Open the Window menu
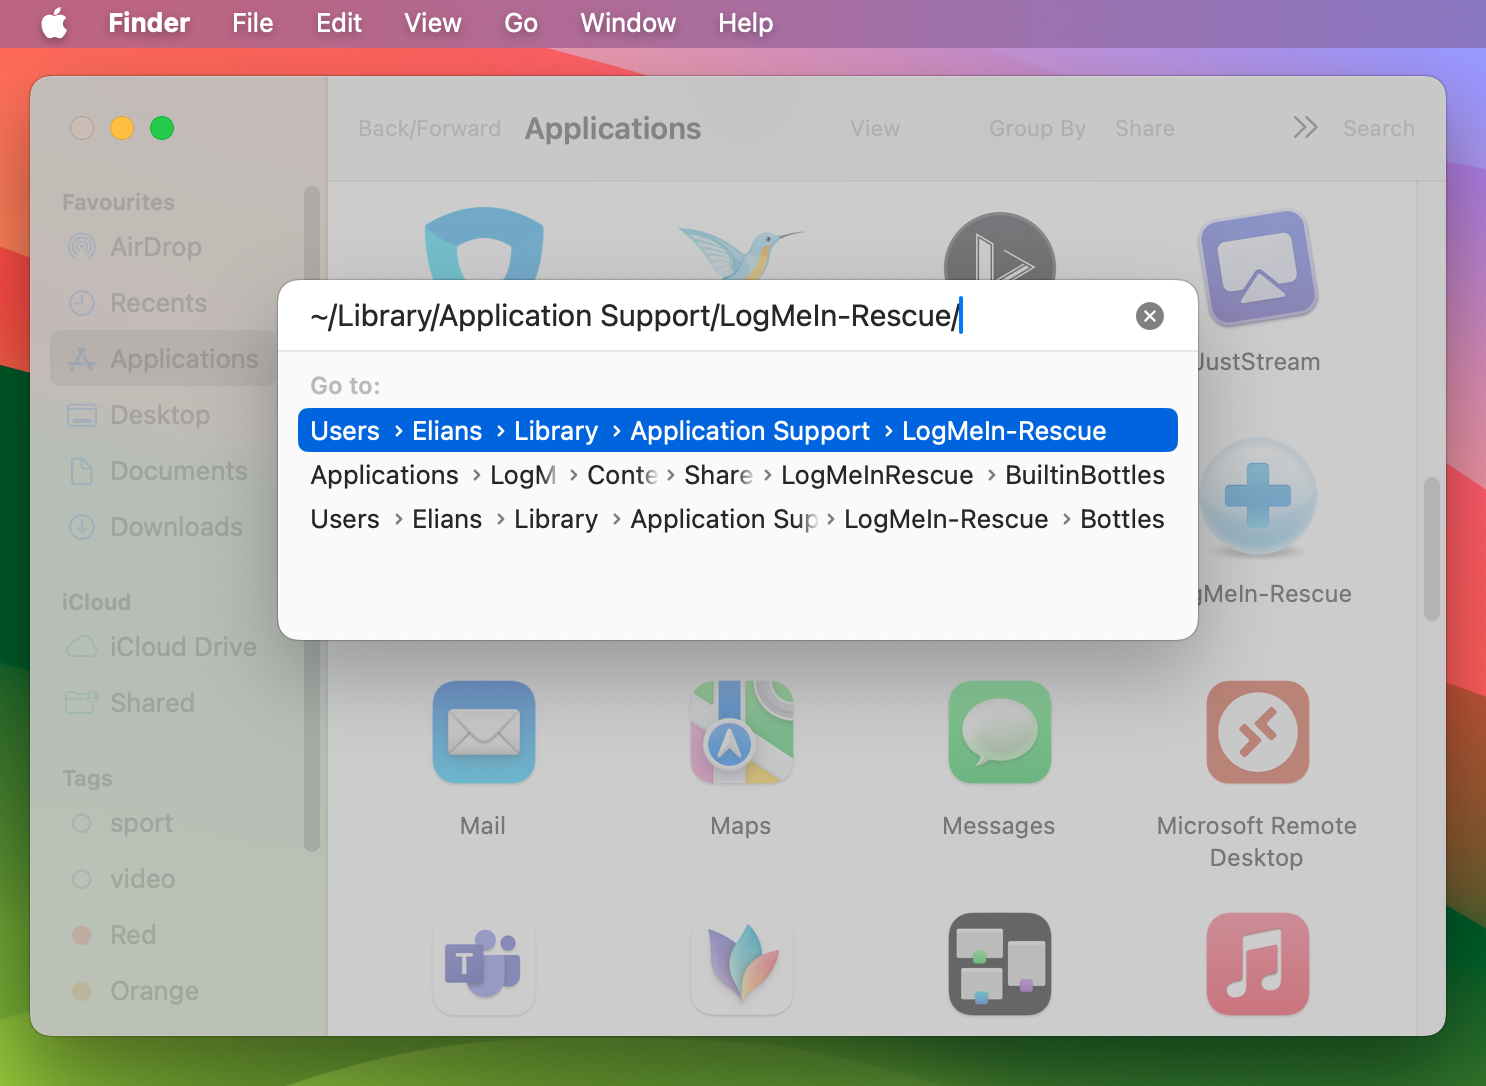The height and width of the screenshot is (1086, 1486). (628, 23)
